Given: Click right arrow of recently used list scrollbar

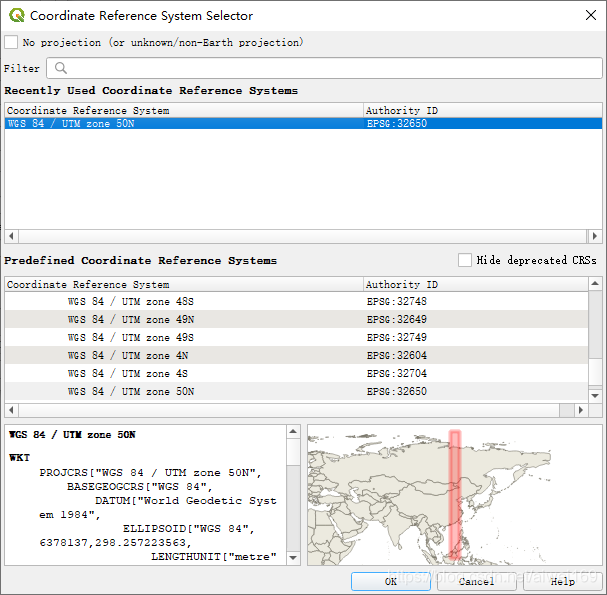Looking at the screenshot, I should coord(595,236).
